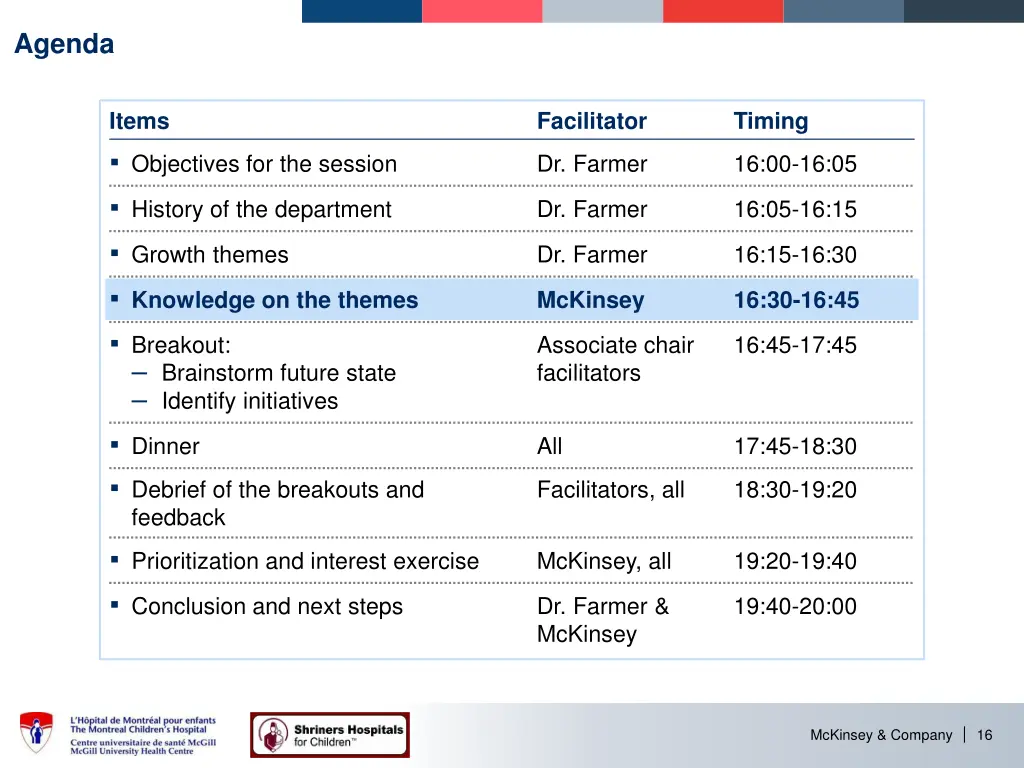
Task: Click the page number 16
Action: pyautogui.click(x=984, y=735)
